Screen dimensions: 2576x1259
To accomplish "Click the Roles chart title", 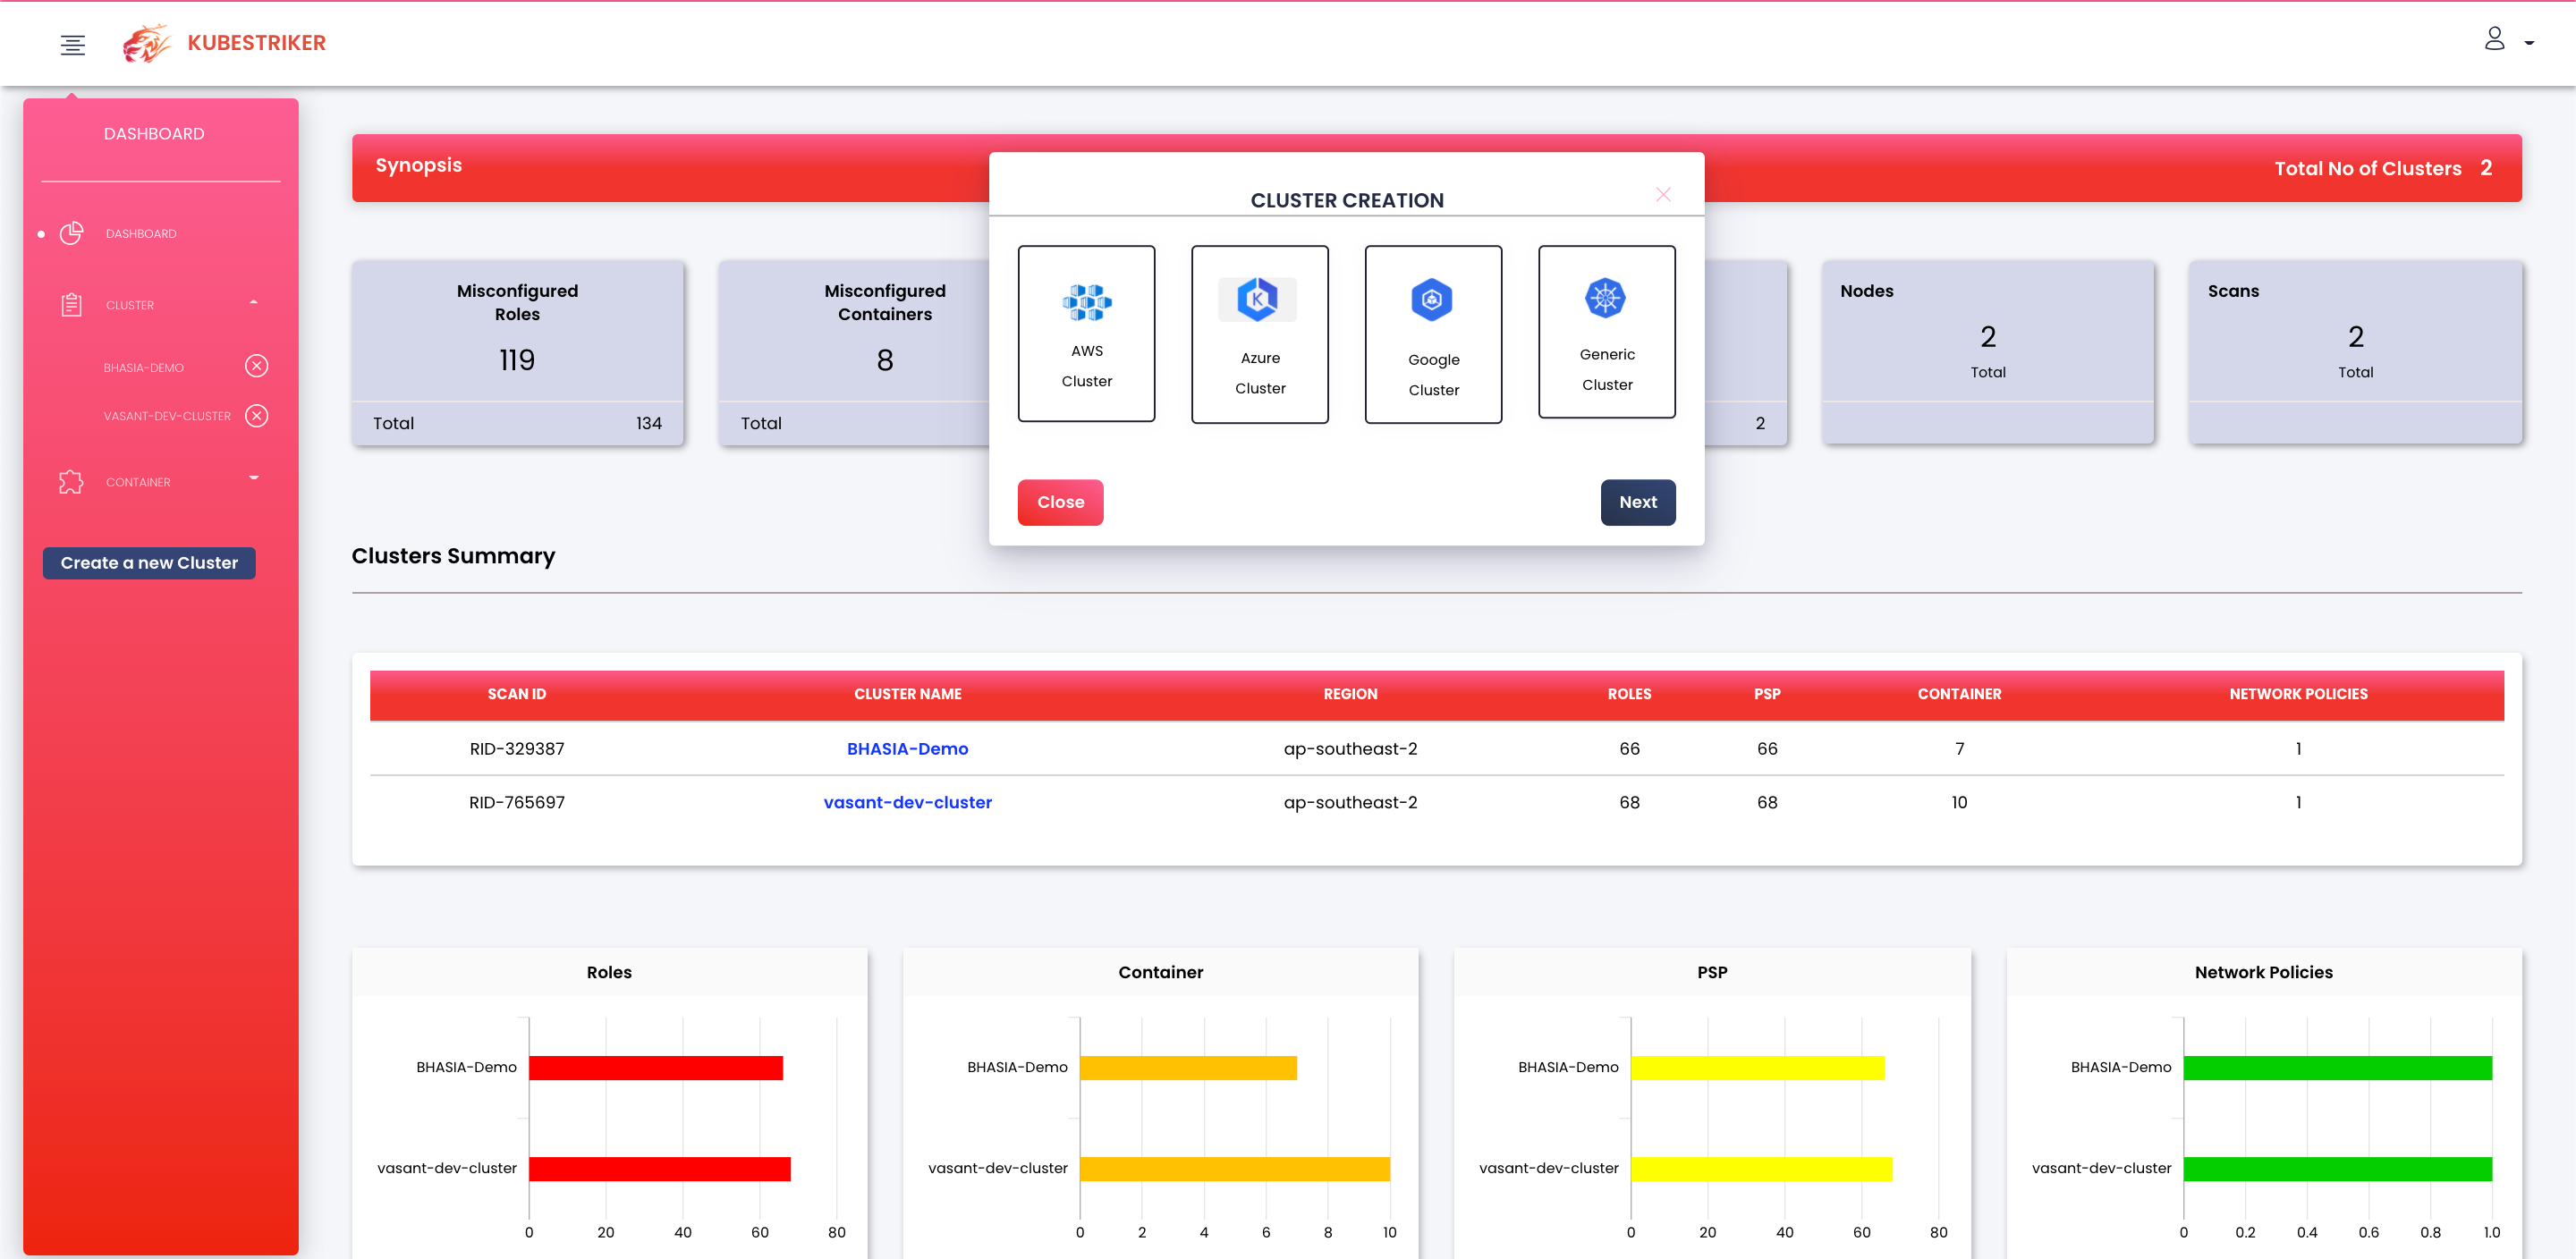I will click(609, 972).
